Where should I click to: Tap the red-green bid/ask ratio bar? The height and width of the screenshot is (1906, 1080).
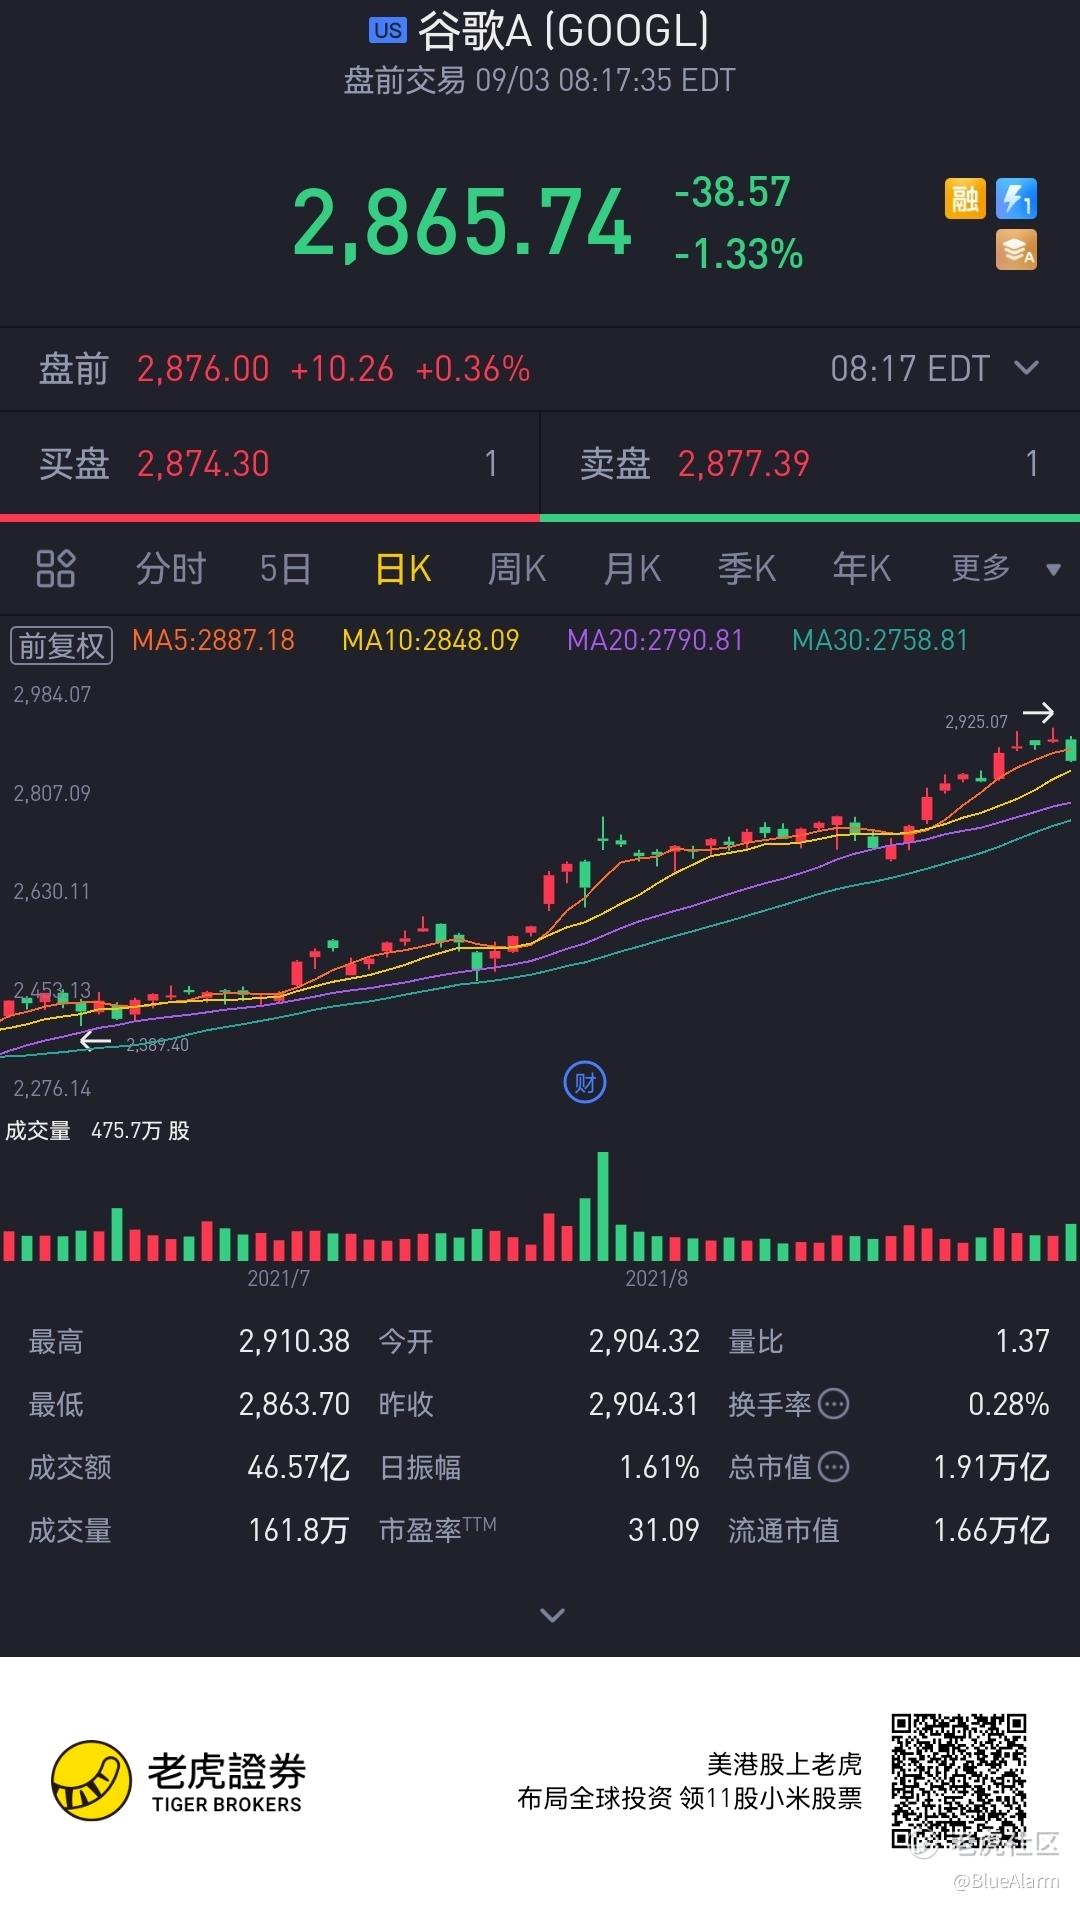540,518
